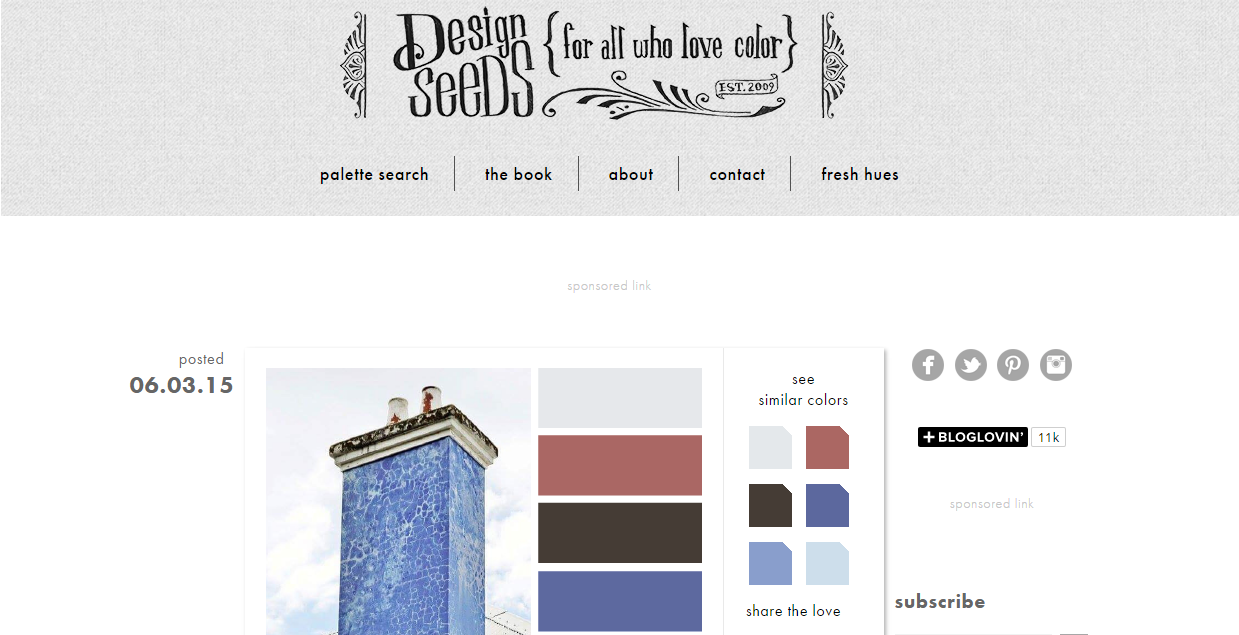Choose the periwinkle blue similar-color swatch

tap(770, 563)
